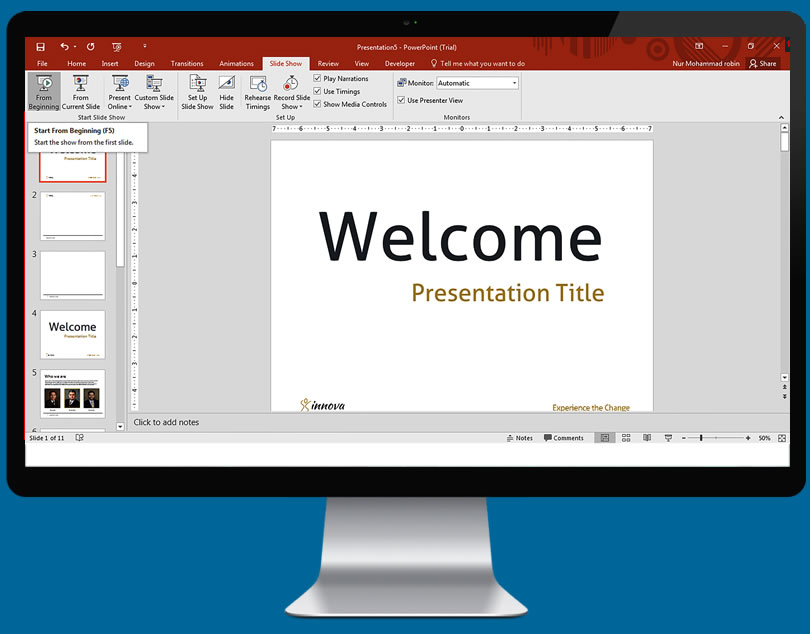Viewport: 810px width, 634px height.
Task: Start slideshow From Beginning
Action: pos(43,91)
